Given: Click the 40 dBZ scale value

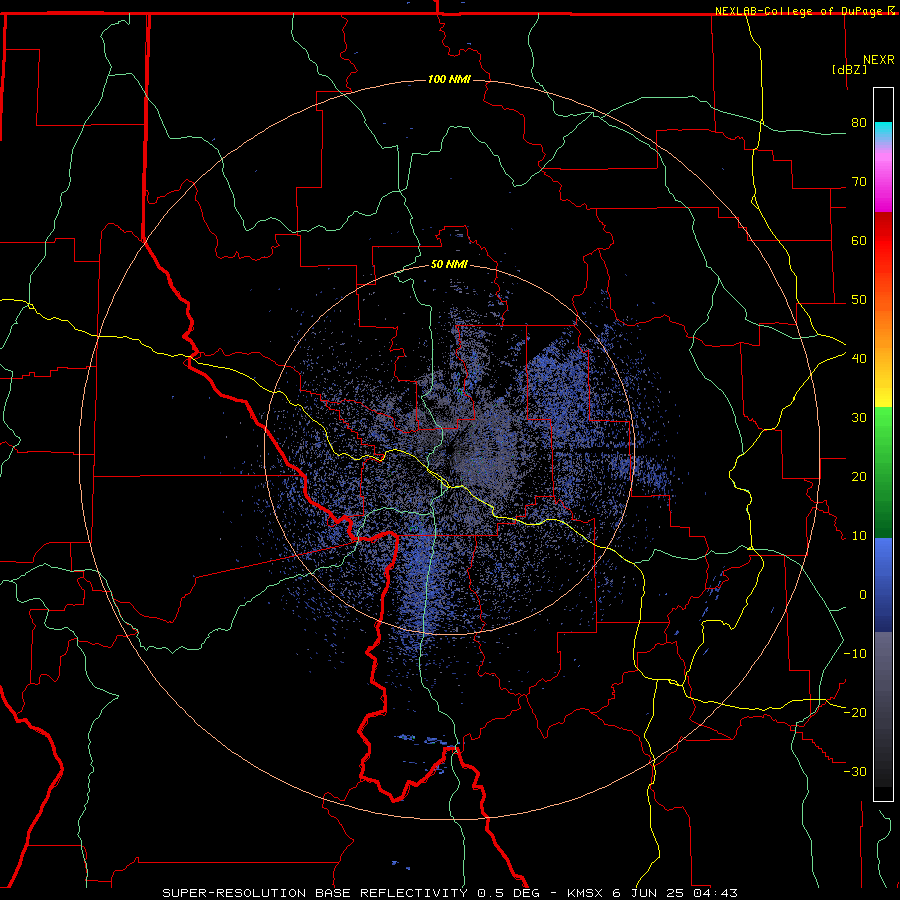Looking at the screenshot, I should [859, 358].
